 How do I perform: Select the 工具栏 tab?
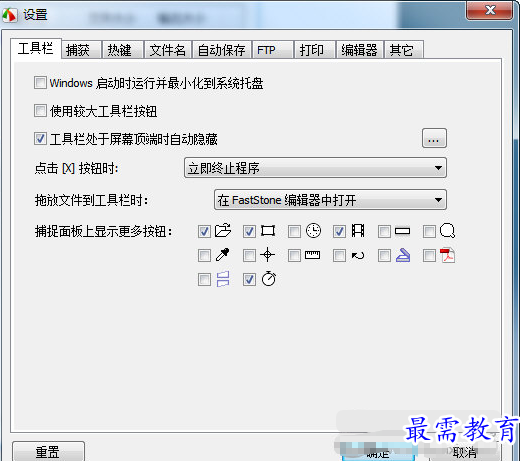tap(36, 49)
